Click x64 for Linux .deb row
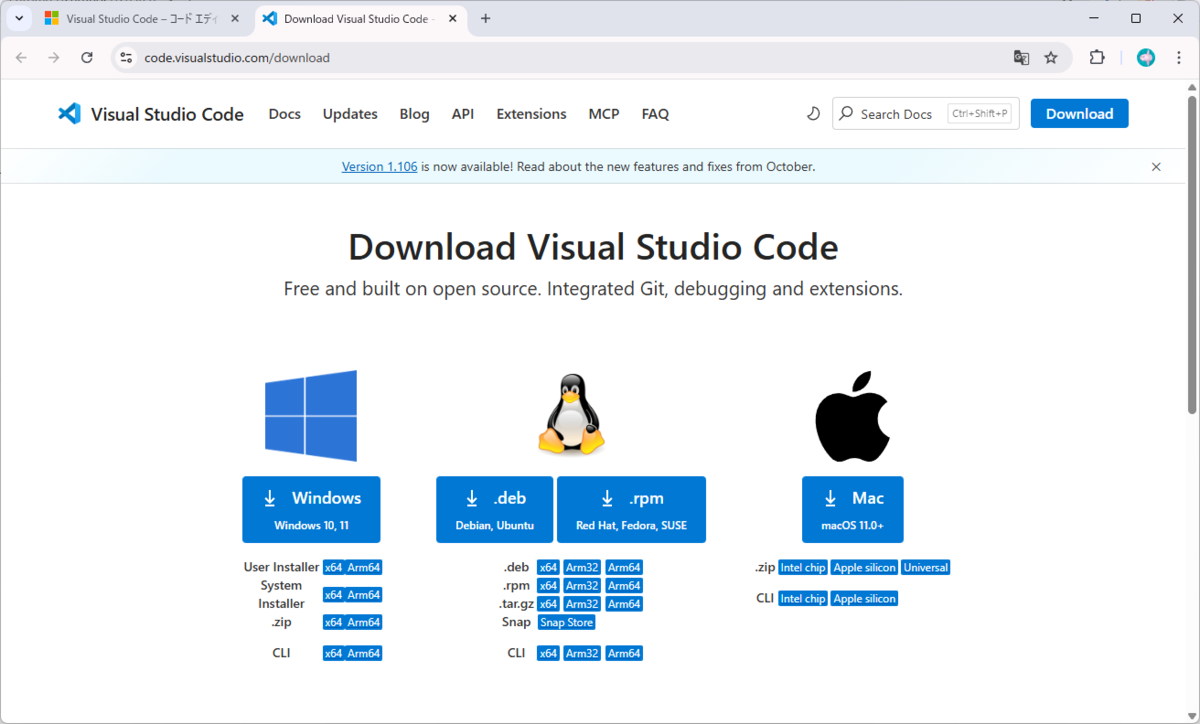The height and width of the screenshot is (724, 1200). coord(548,567)
